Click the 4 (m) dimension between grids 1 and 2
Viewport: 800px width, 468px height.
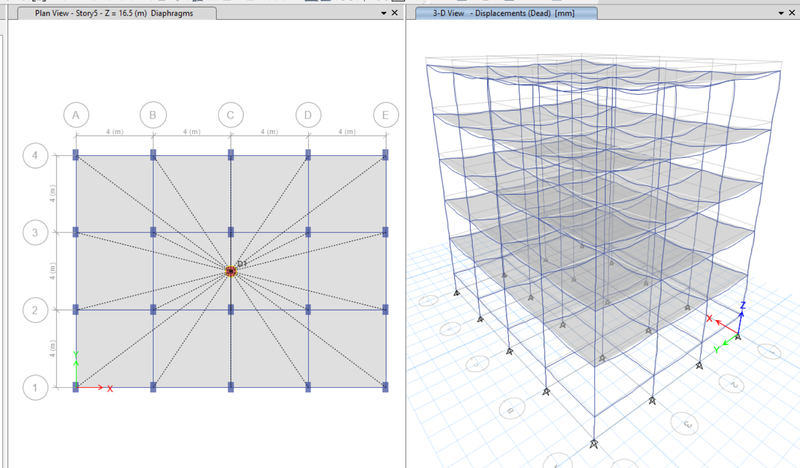pos(53,349)
